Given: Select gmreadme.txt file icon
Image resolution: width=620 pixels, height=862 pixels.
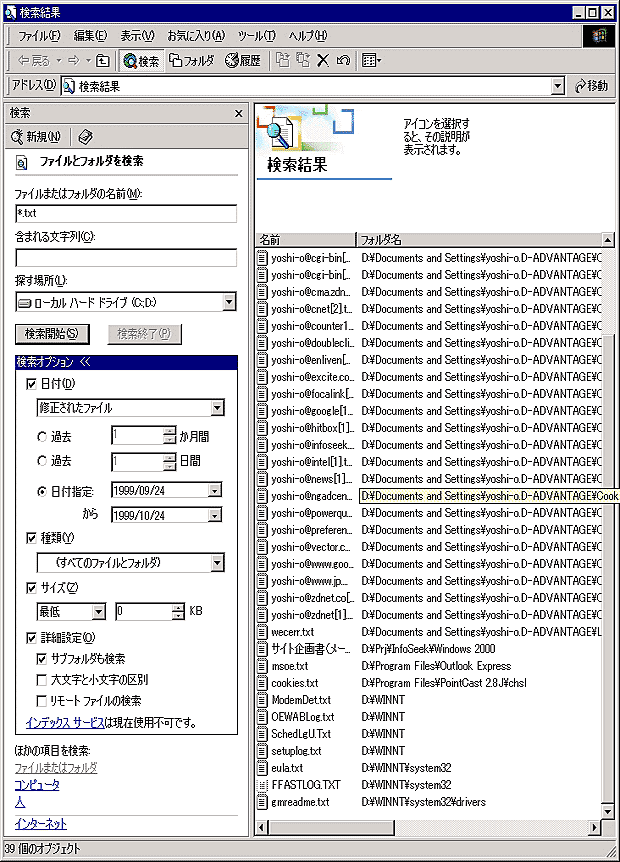Looking at the screenshot, I should click(262, 802).
